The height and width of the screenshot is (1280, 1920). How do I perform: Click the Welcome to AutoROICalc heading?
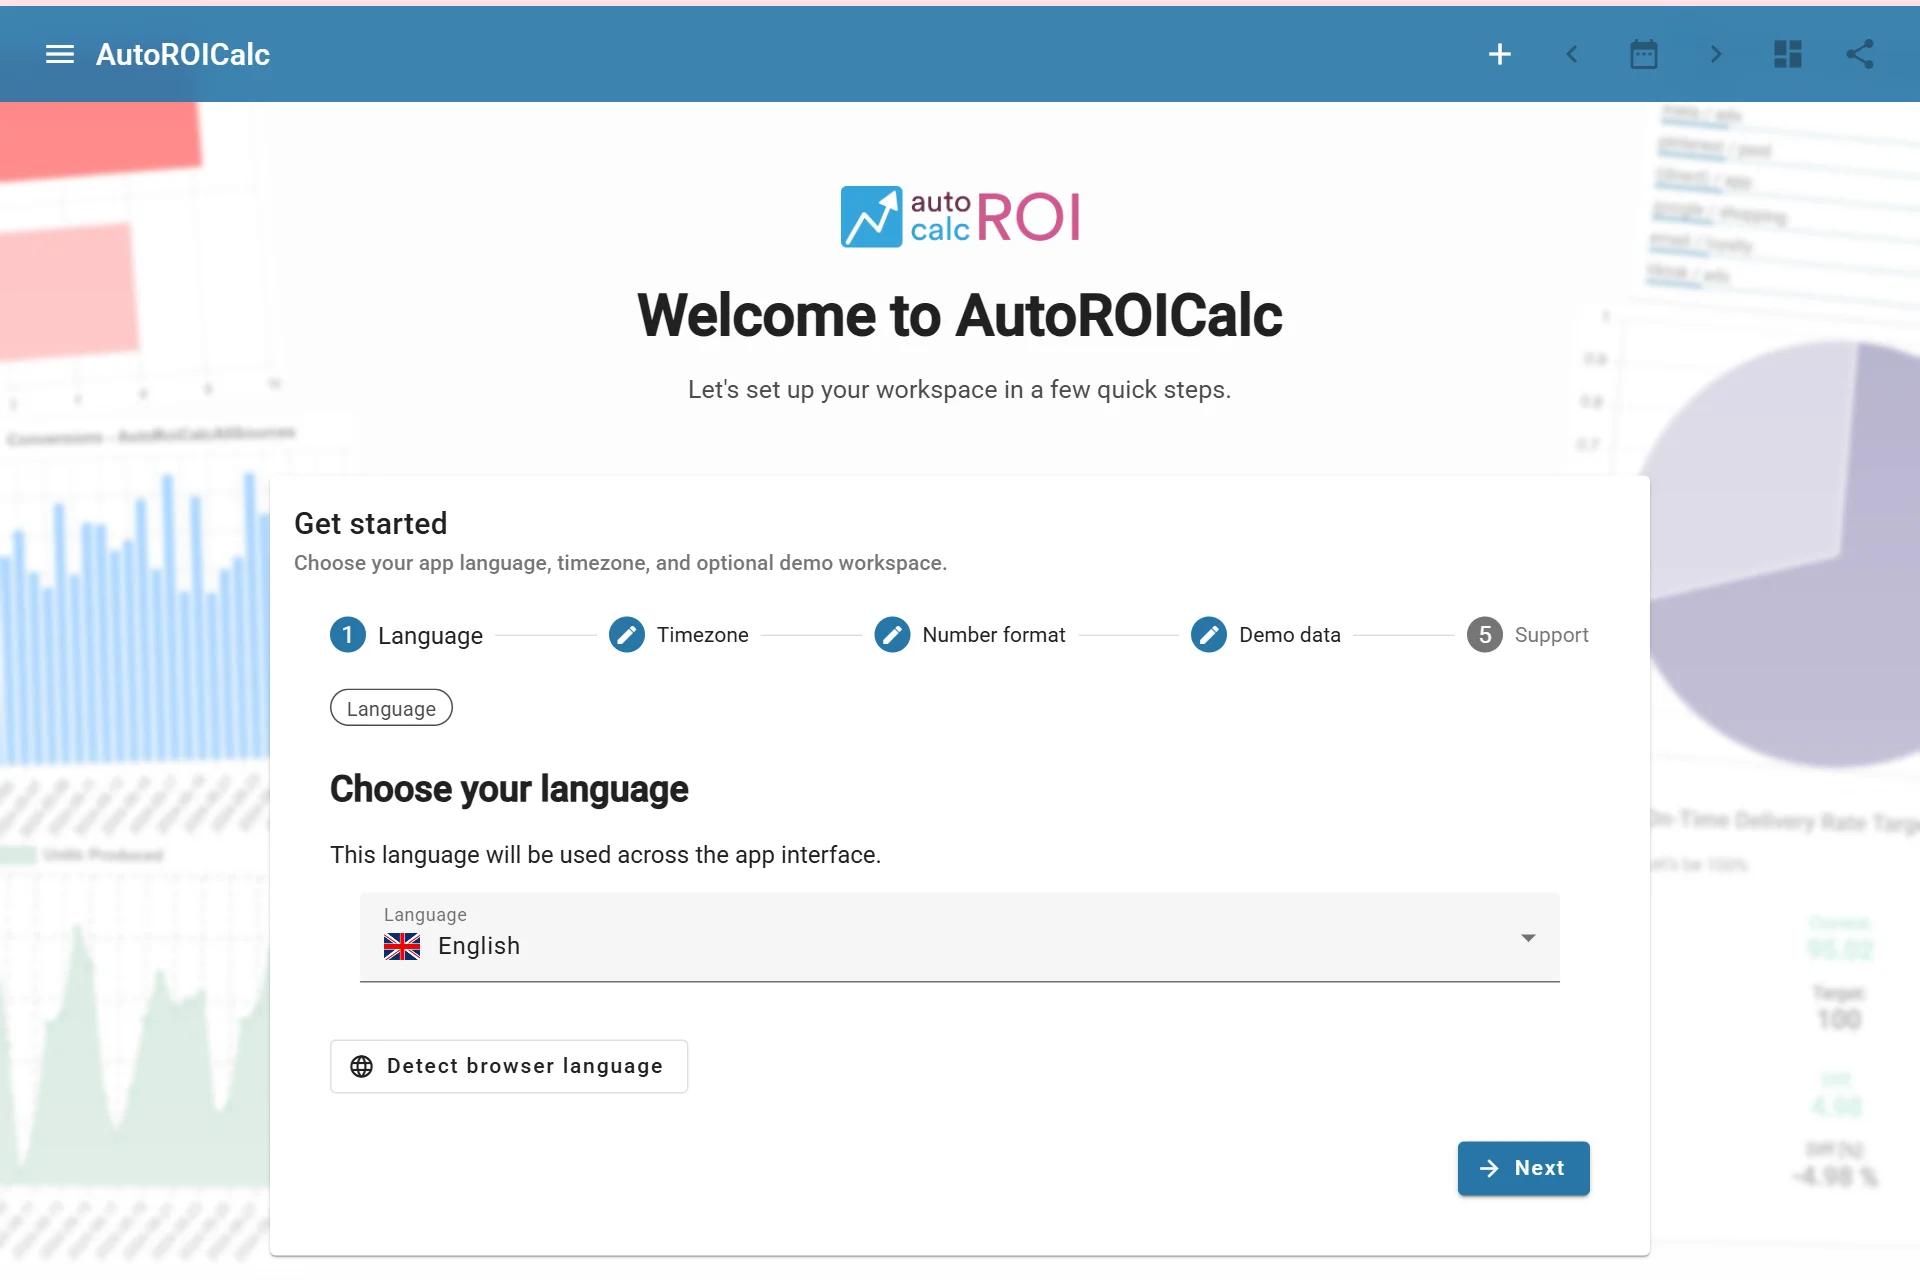tap(960, 316)
